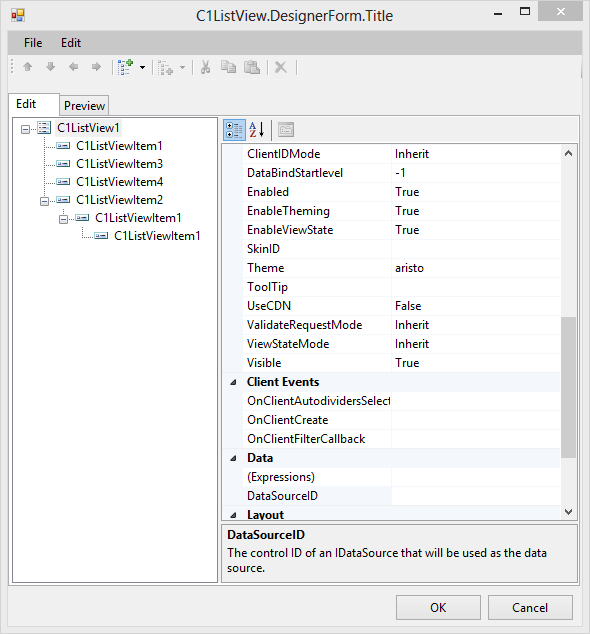
Task: Click the Move Down arrow toolbar icon
Action: (x=51, y=67)
